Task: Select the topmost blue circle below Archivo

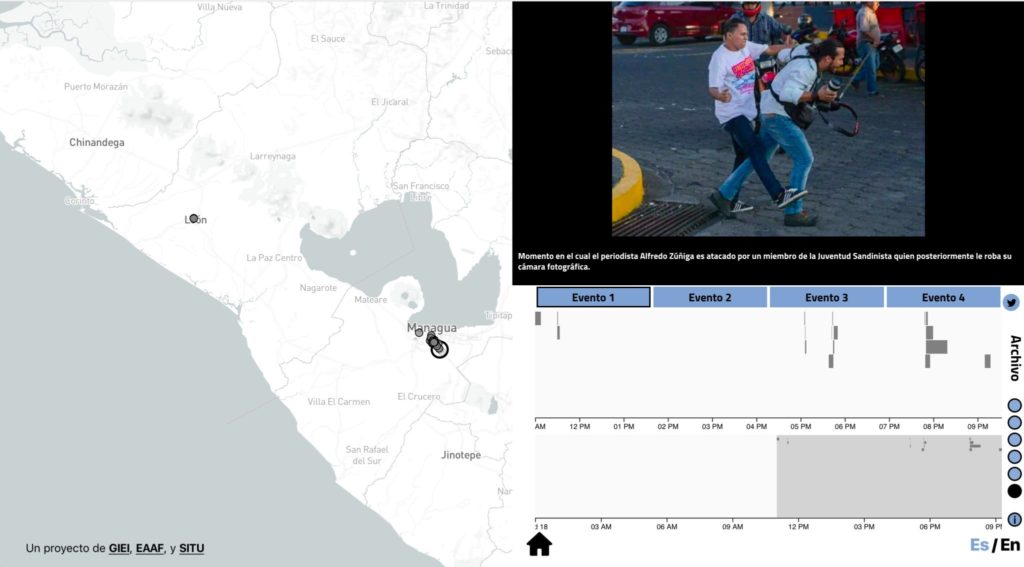Action: 1014,406
